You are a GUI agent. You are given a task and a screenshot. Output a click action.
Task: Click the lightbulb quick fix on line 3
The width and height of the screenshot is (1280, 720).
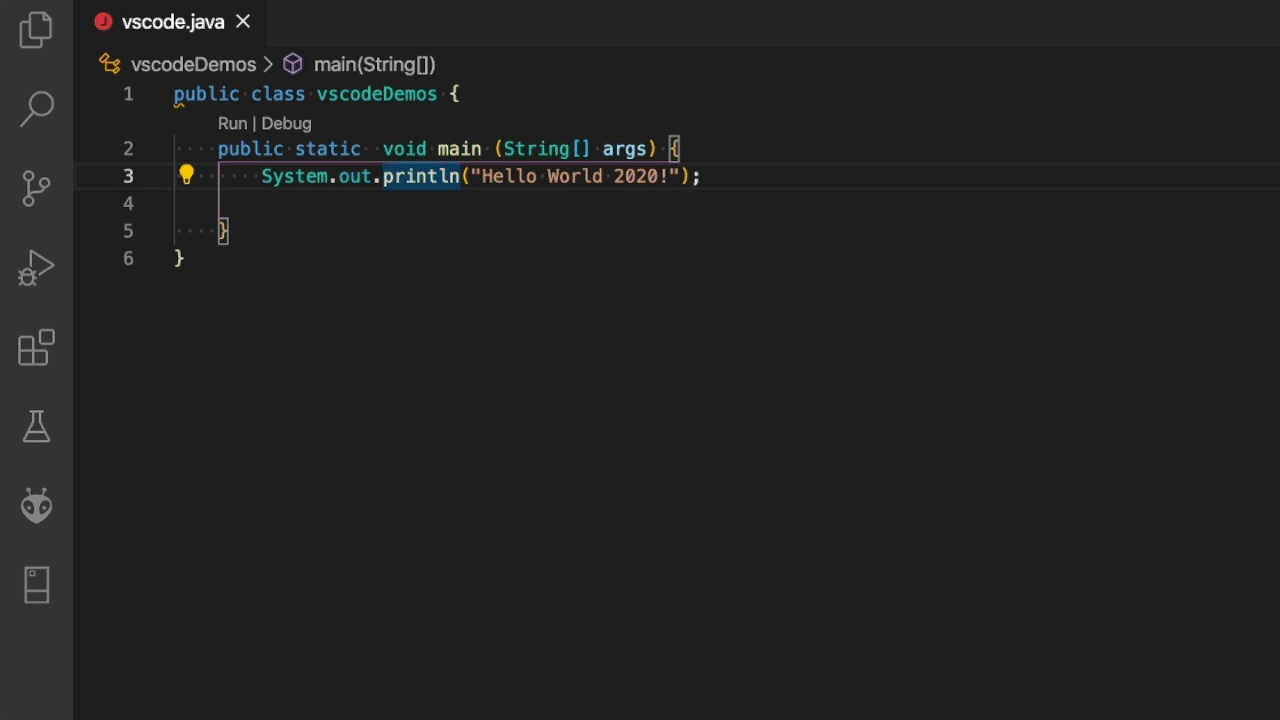pyautogui.click(x=186, y=174)
